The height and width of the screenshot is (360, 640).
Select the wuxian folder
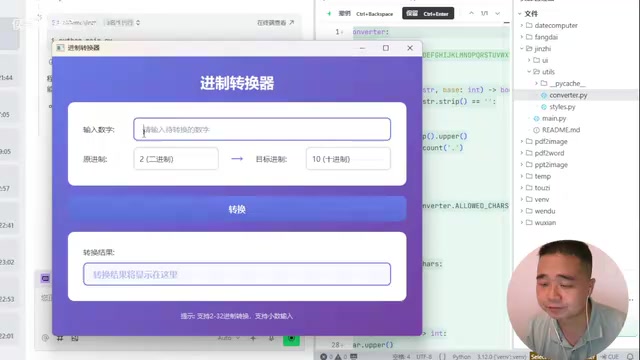(545, 223)
